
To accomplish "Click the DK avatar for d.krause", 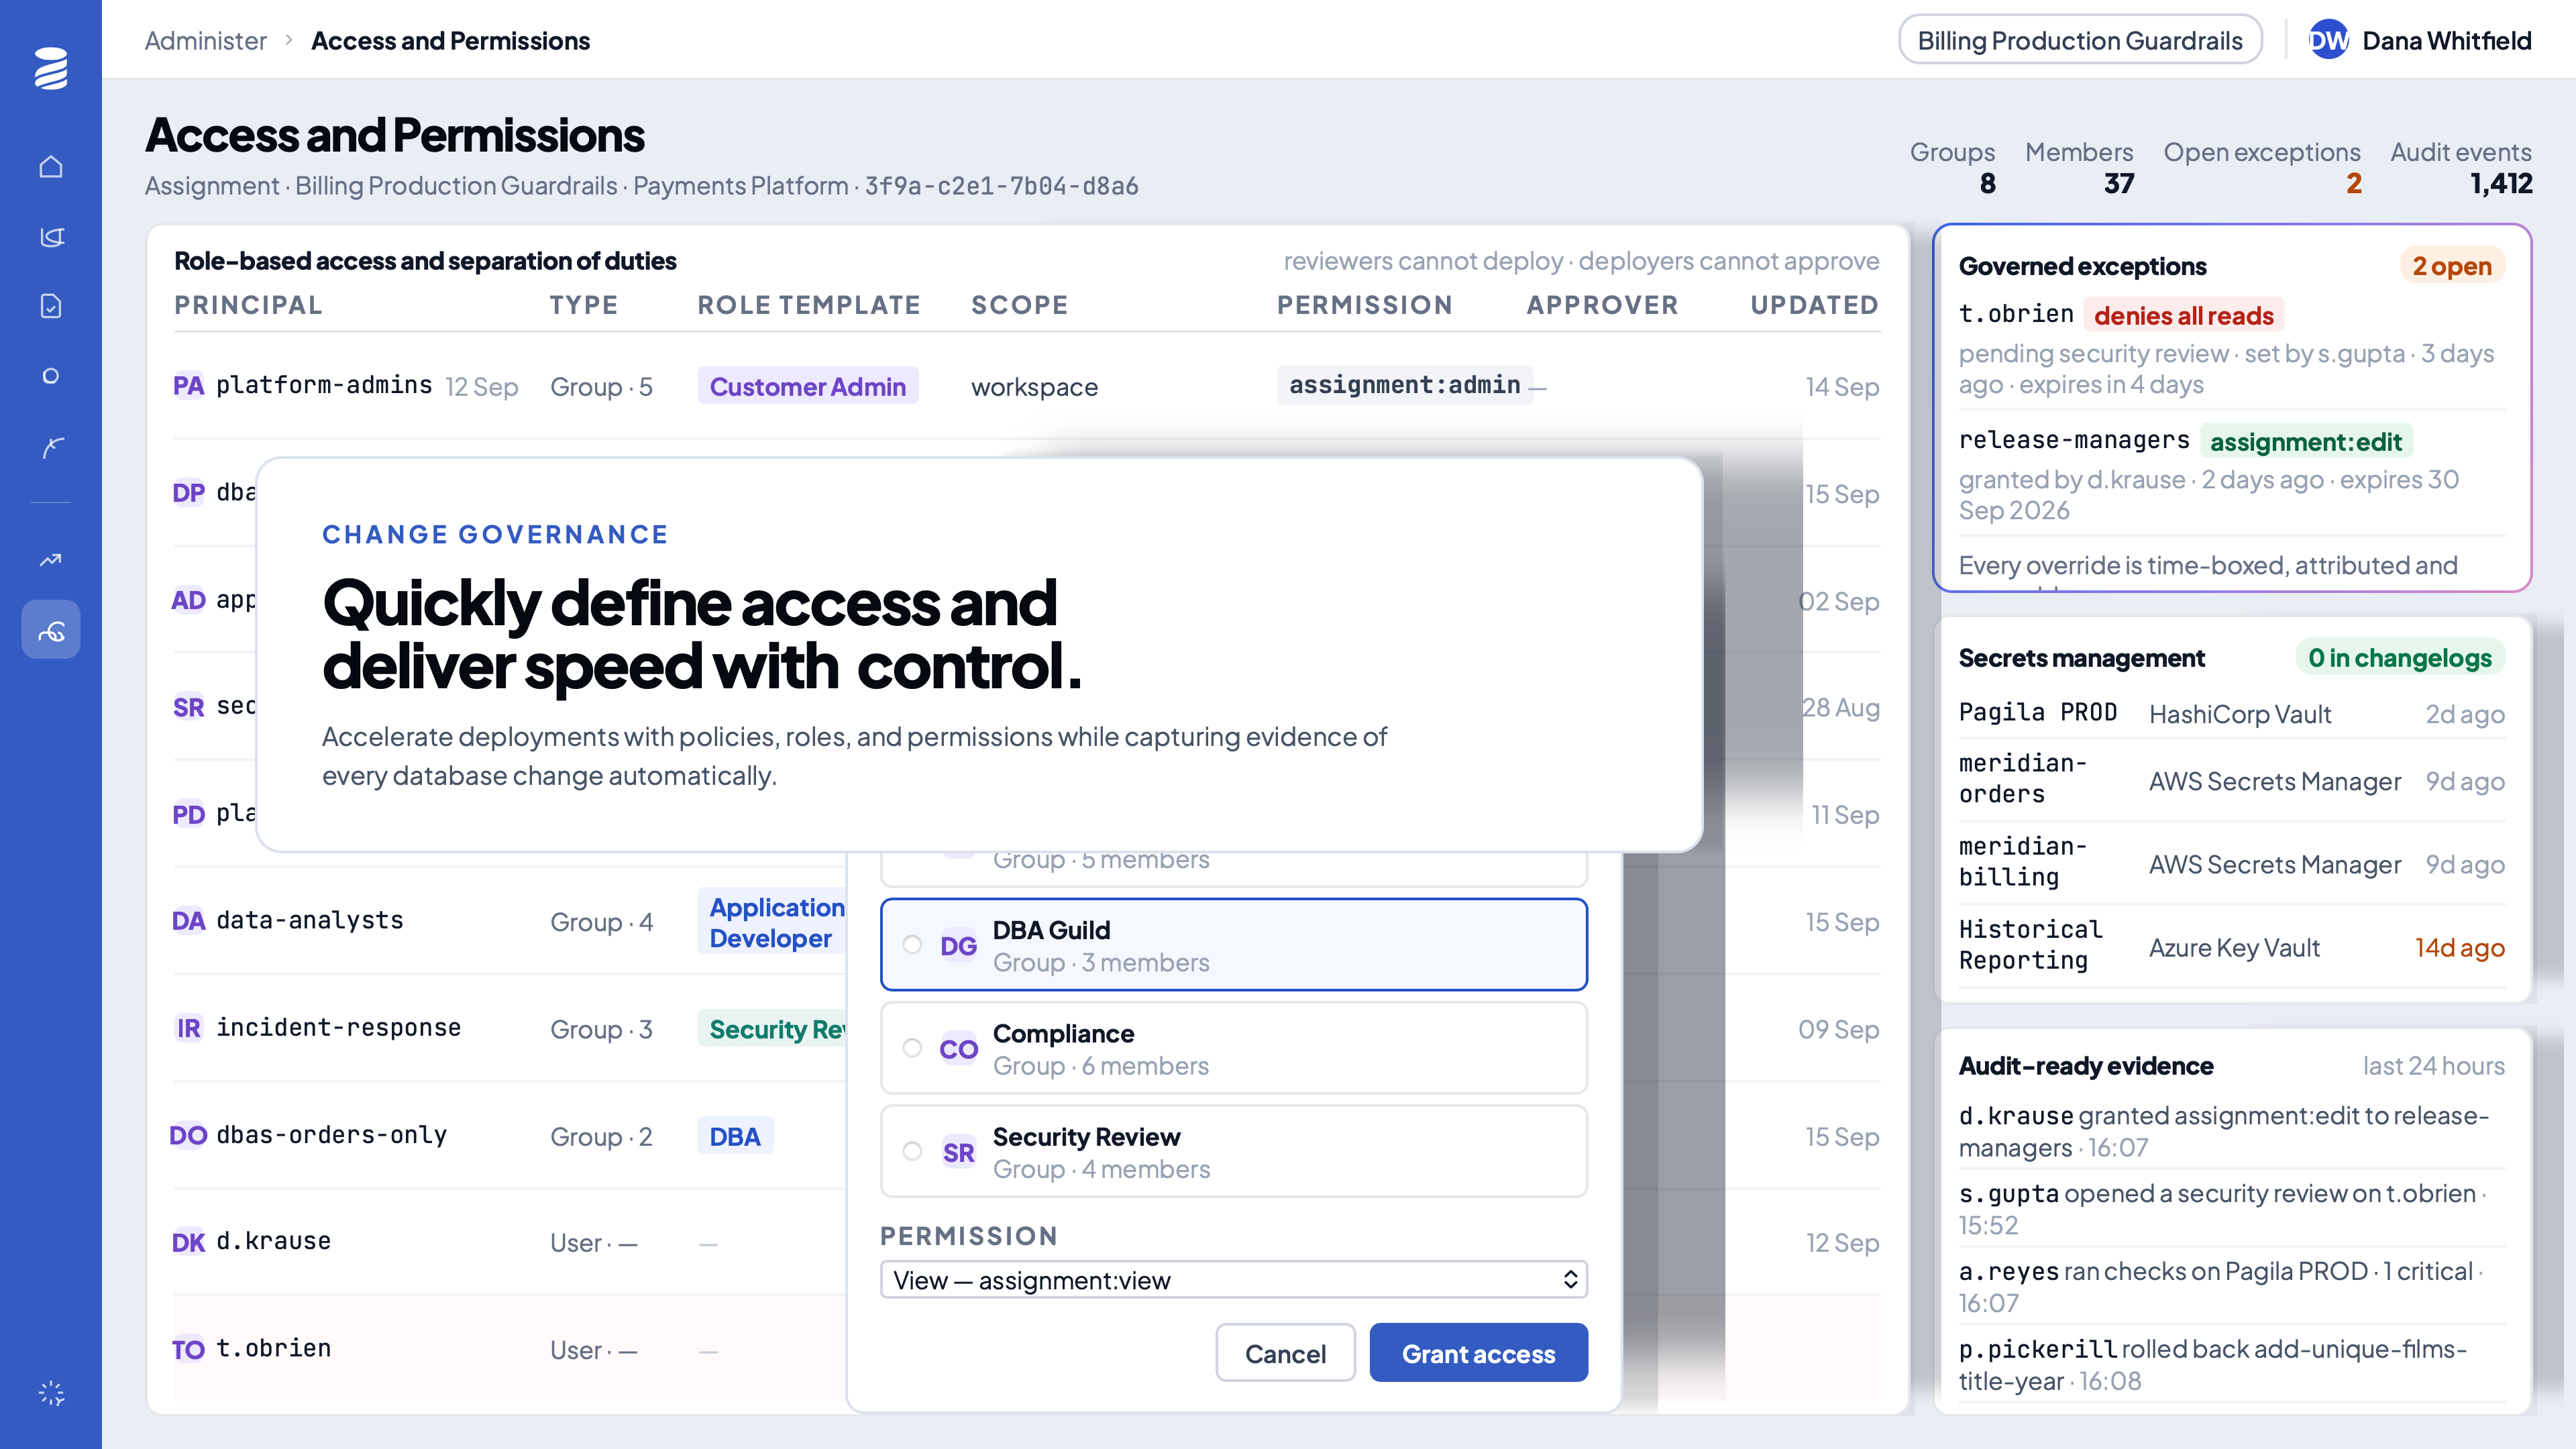I will (x=188, y=1242).
